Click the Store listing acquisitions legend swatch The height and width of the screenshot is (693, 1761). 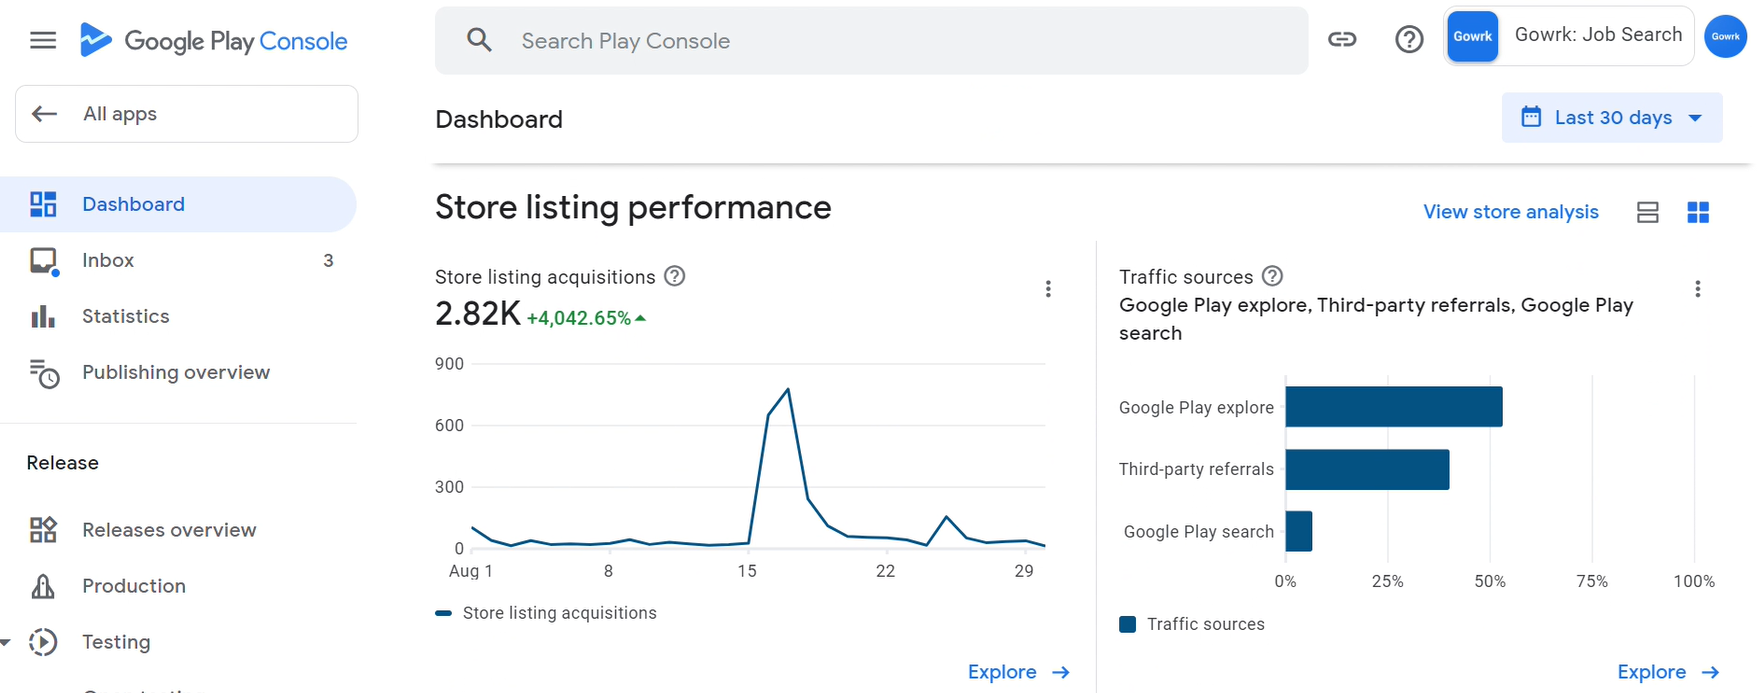(x=443, y=613)
